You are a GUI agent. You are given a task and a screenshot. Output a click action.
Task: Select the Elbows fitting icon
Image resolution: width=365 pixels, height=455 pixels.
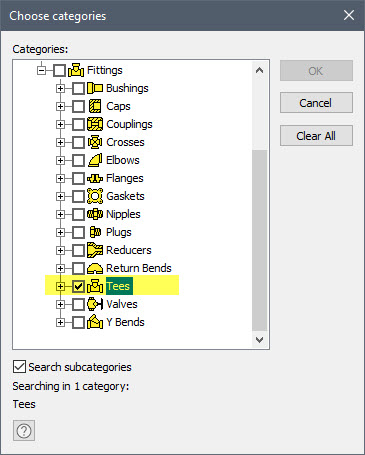(95, 160)
